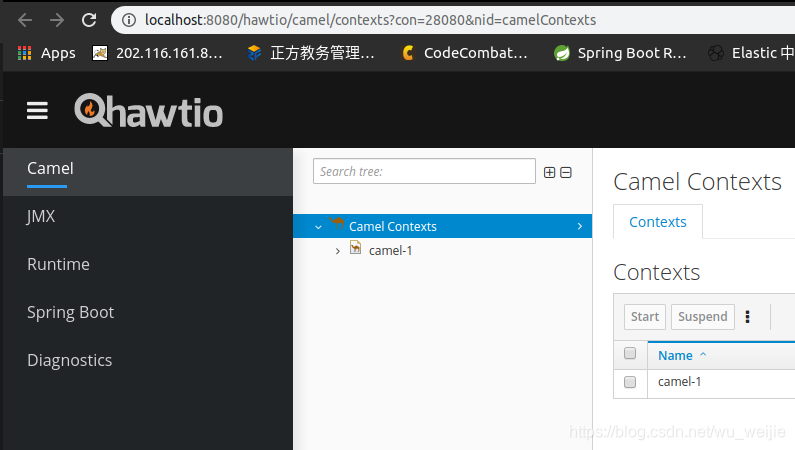Click the hawtio logo
The width and height of the screenshot is (795, 450).
[x=149, y=110]
